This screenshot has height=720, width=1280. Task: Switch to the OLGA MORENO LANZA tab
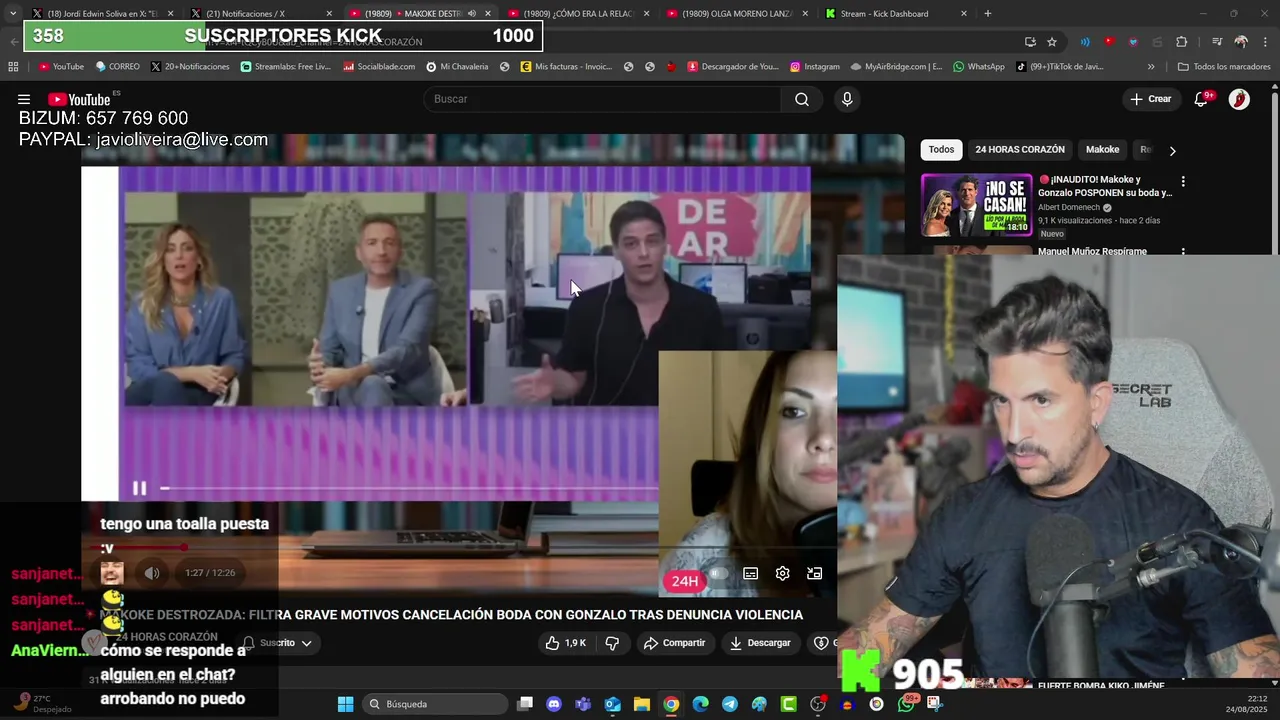pyautogui.click(x=738, y=14)
